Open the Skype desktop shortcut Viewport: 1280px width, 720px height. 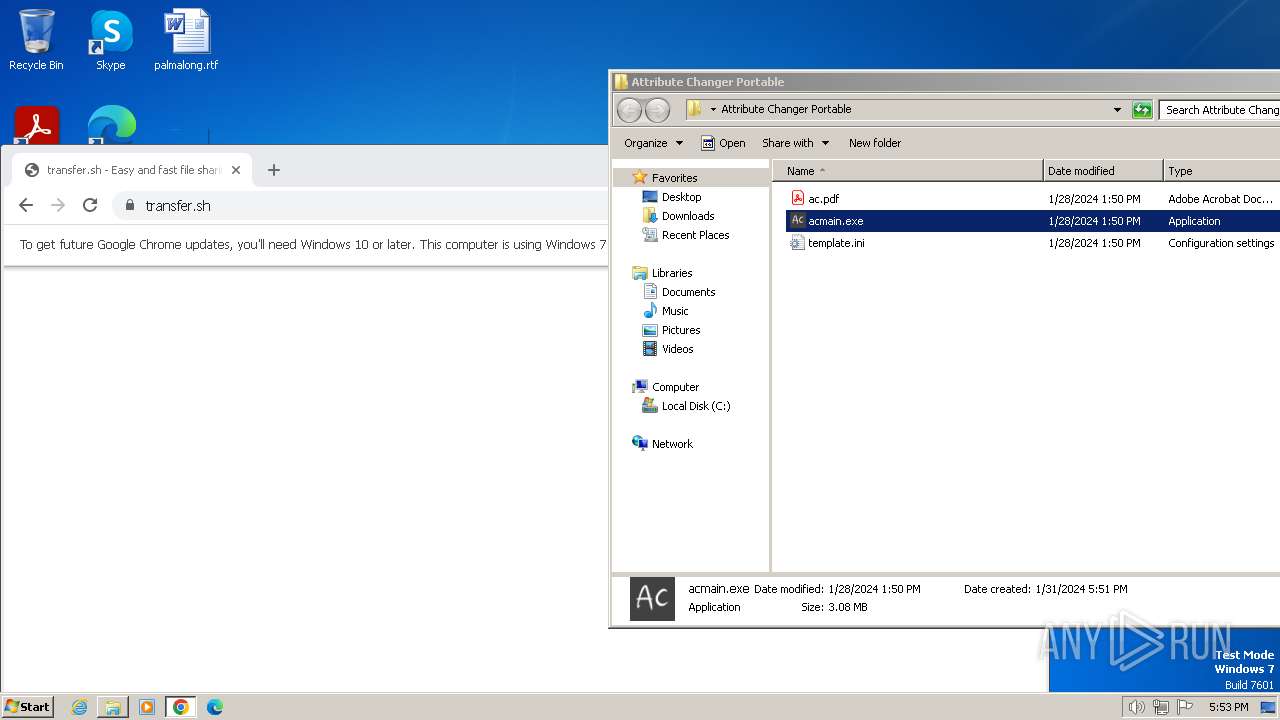click(x=110, y=40)
